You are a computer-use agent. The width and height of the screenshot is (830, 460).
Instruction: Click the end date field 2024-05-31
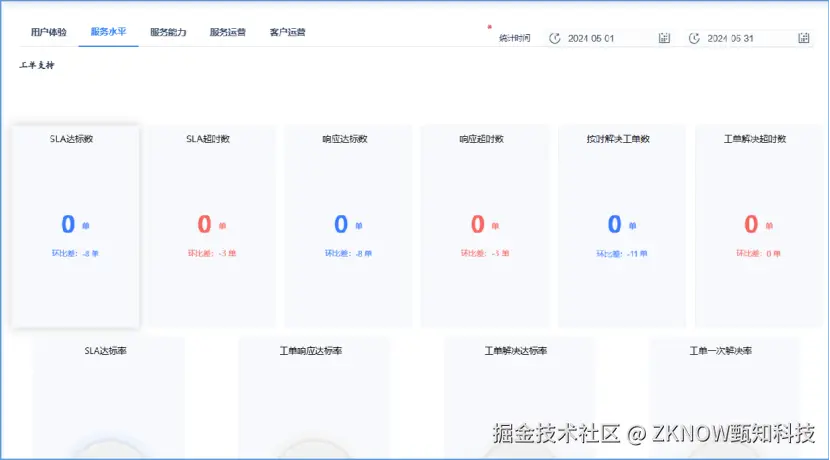tap(749, 38)
